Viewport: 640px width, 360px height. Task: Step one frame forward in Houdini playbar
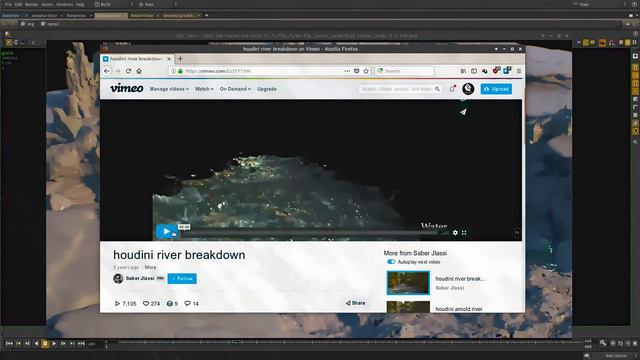(63, 344)
